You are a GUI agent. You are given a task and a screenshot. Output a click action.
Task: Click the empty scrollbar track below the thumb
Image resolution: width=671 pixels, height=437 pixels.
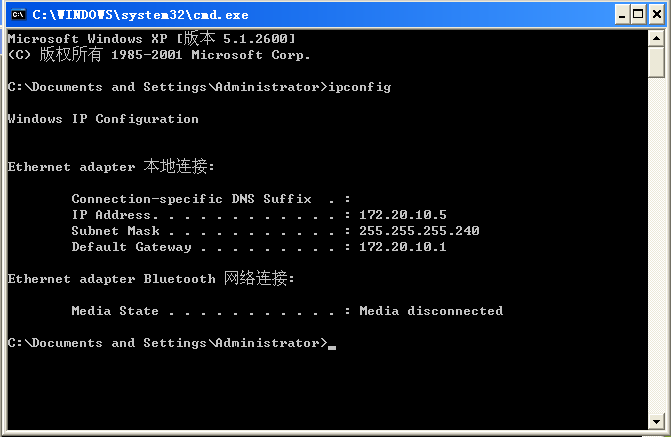656,245
